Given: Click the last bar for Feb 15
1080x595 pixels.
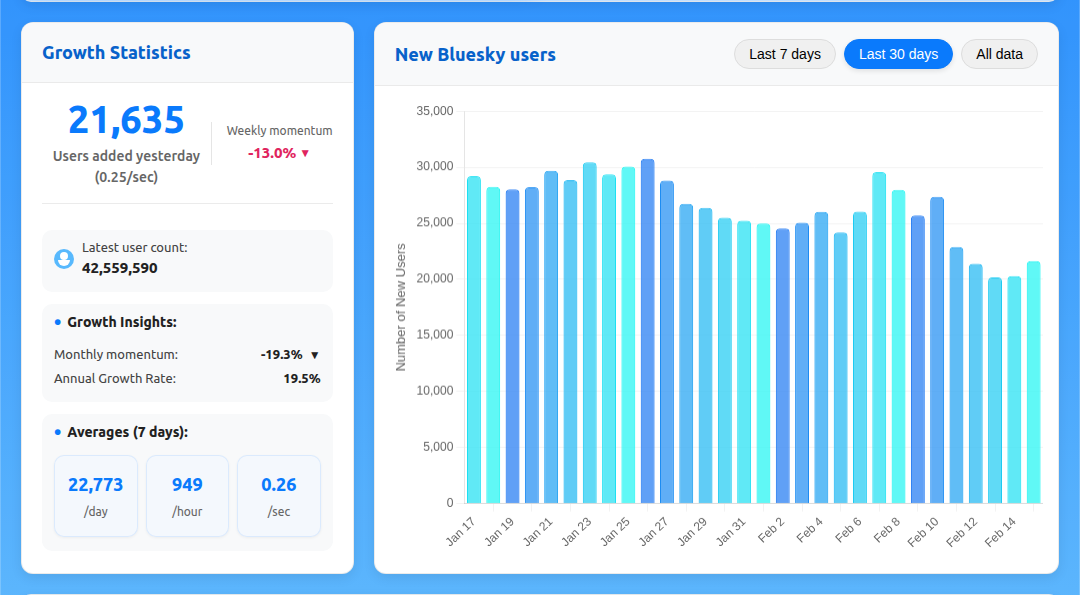Looking at the screenshot, I should (1033, 382).
